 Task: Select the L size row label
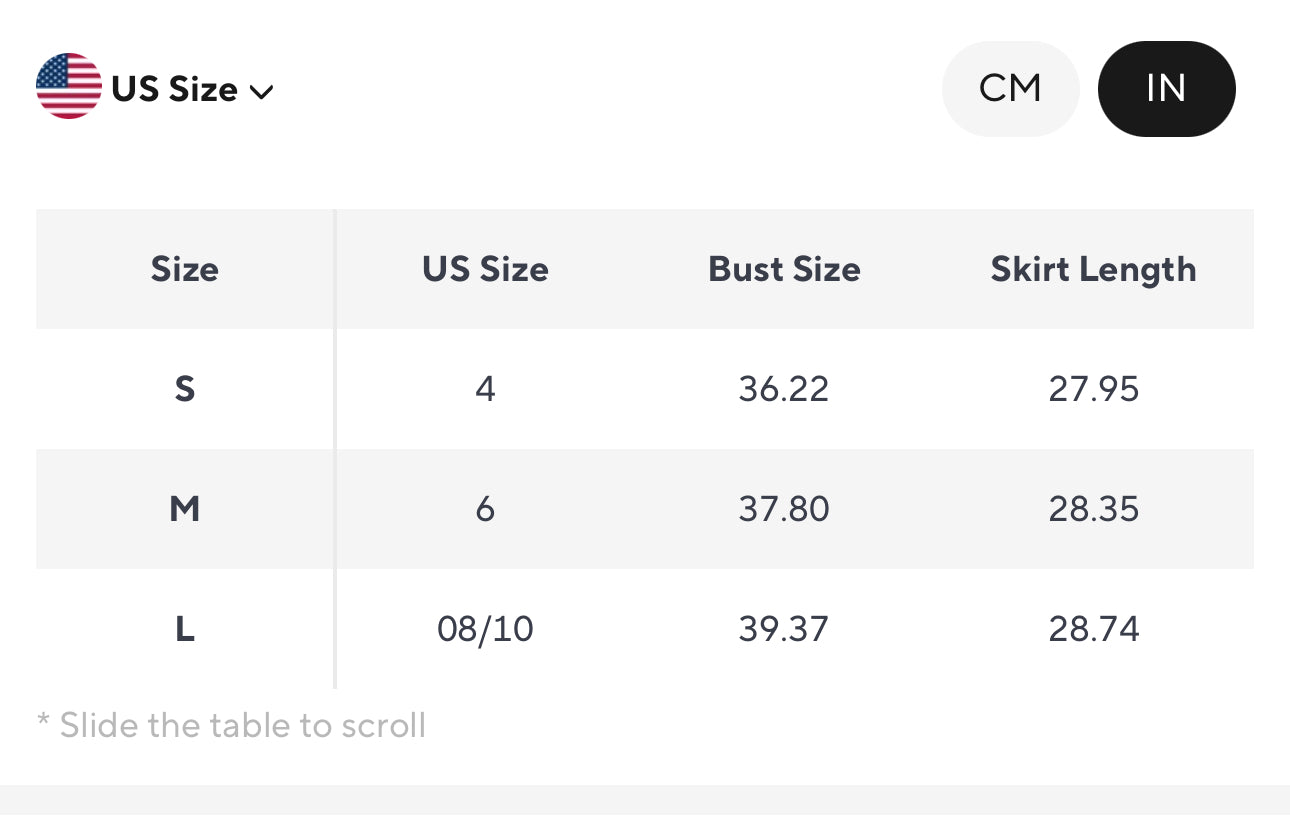coord(185,629)
